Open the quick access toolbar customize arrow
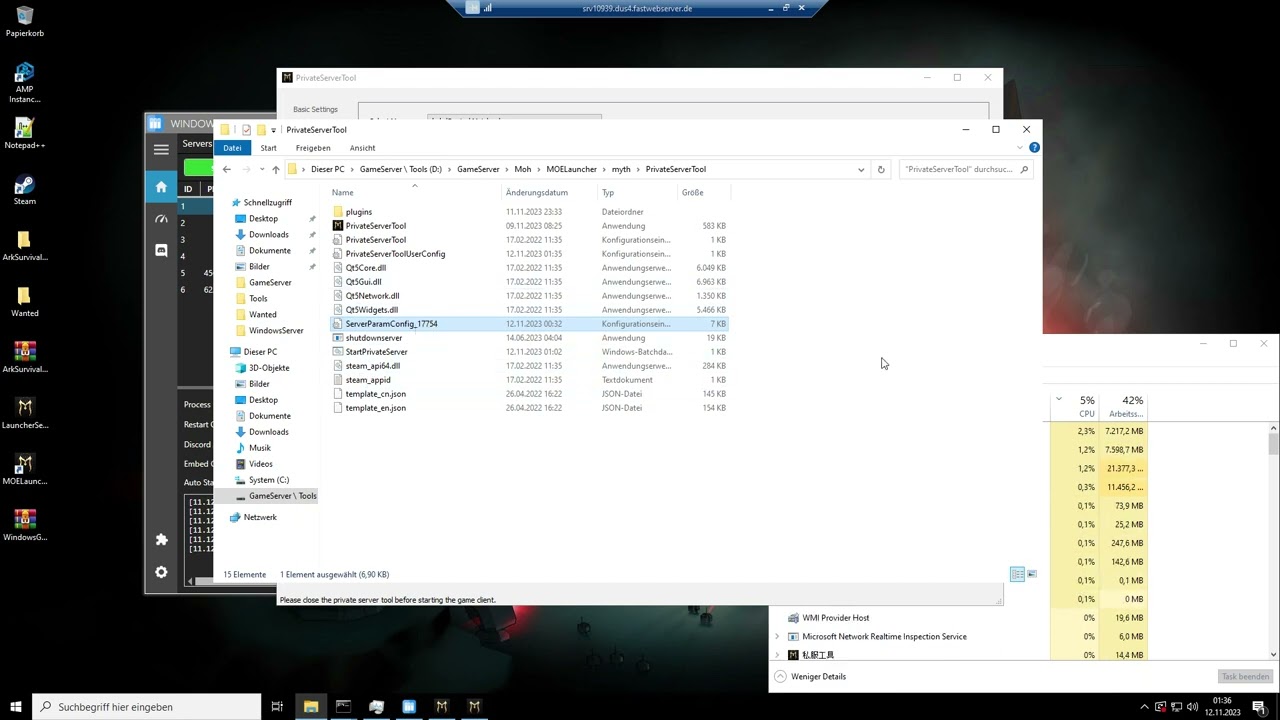Screen dimensions: 1280x720 (x=273, y=130)
